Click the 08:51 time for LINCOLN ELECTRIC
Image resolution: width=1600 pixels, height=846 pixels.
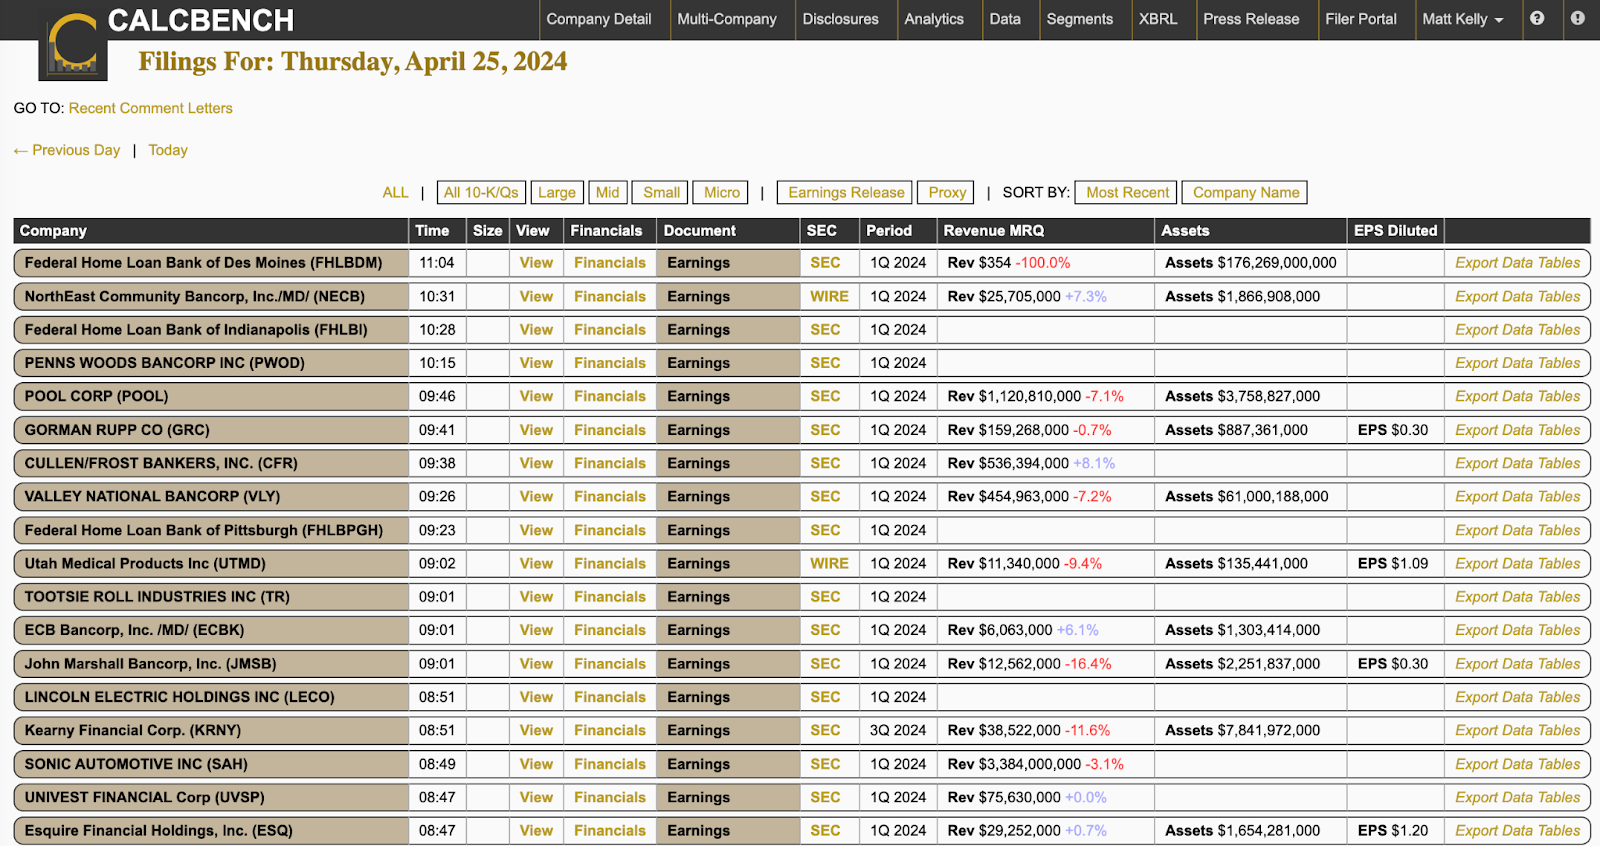(x=437, y=697)
